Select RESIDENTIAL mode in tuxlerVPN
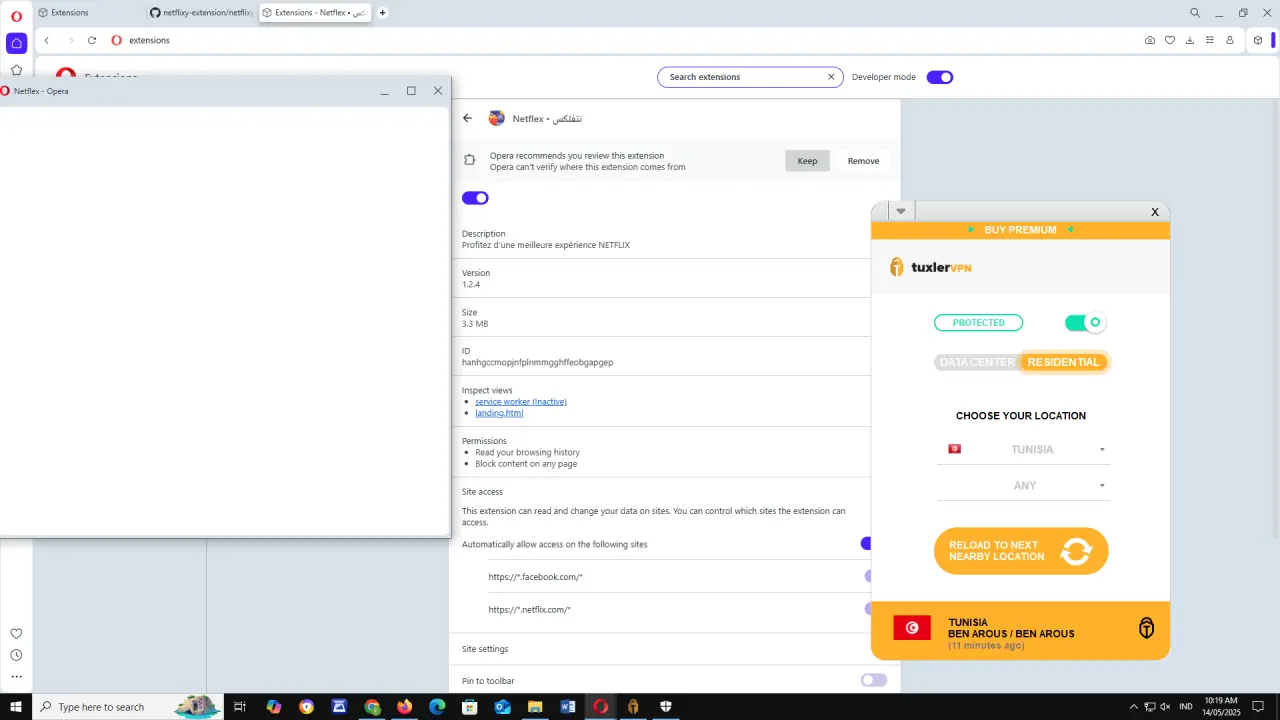 (x=1063, y=362)
